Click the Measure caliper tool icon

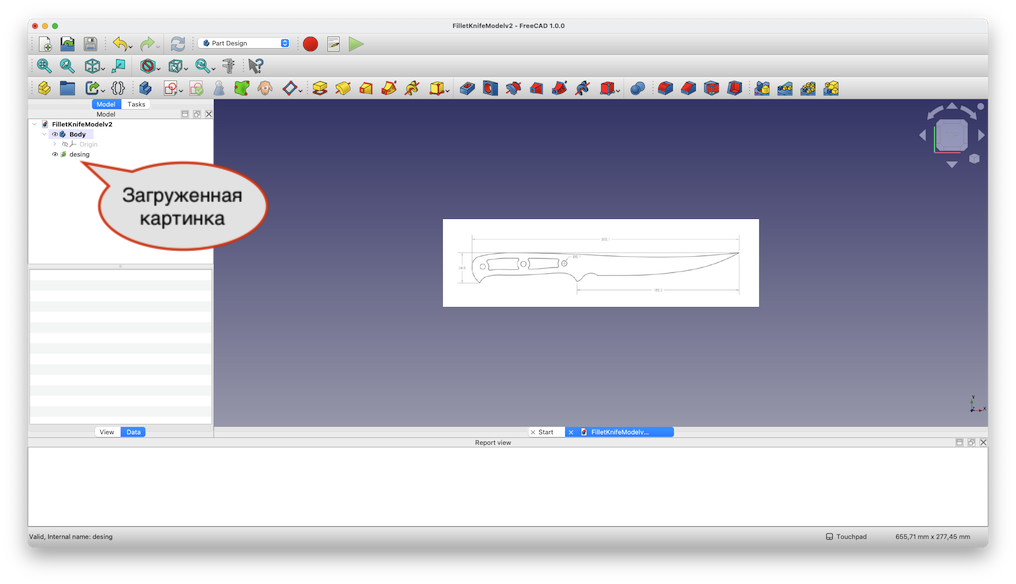(x=229, y=66)
